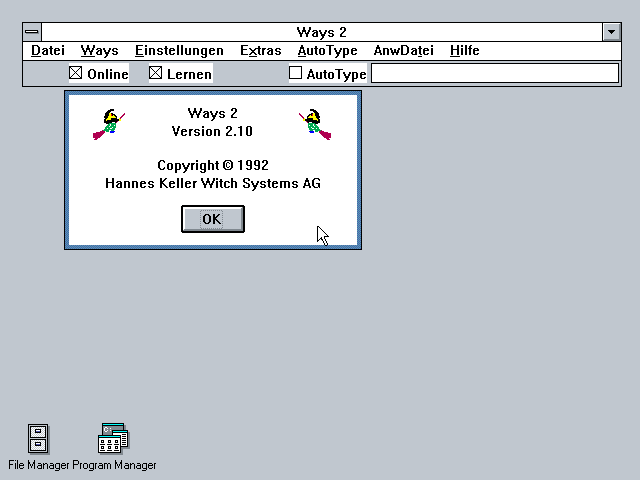Open the Ways menu

[x=100, y=51]
